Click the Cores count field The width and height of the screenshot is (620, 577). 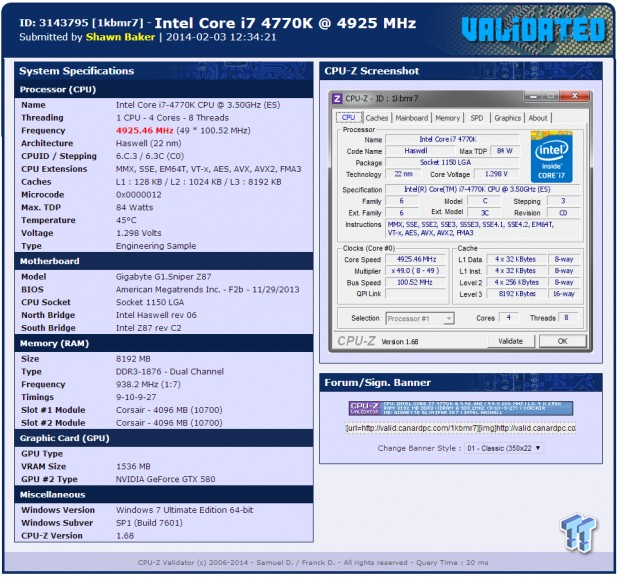point(509,318)
